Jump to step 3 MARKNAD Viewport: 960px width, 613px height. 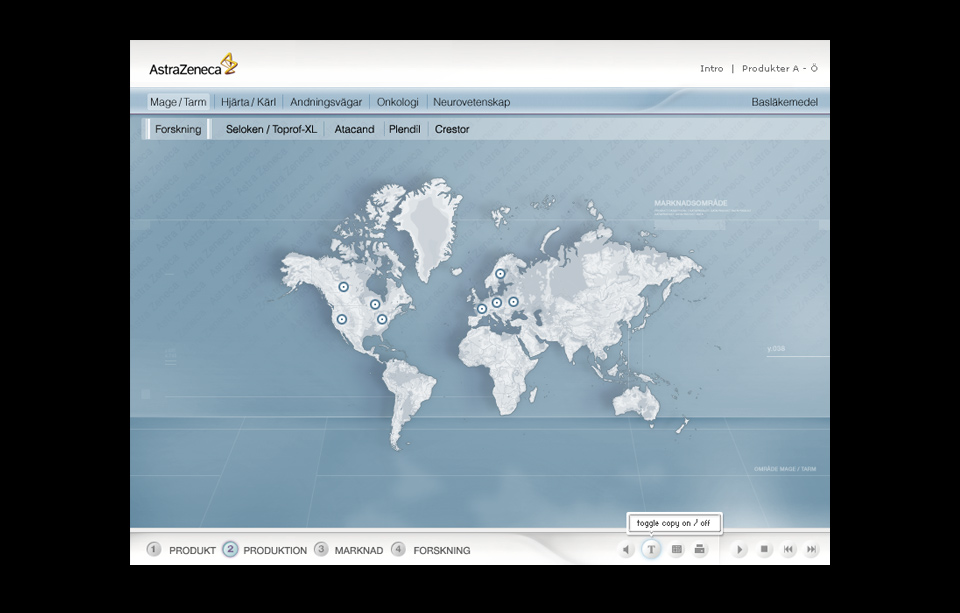[348, 550]
